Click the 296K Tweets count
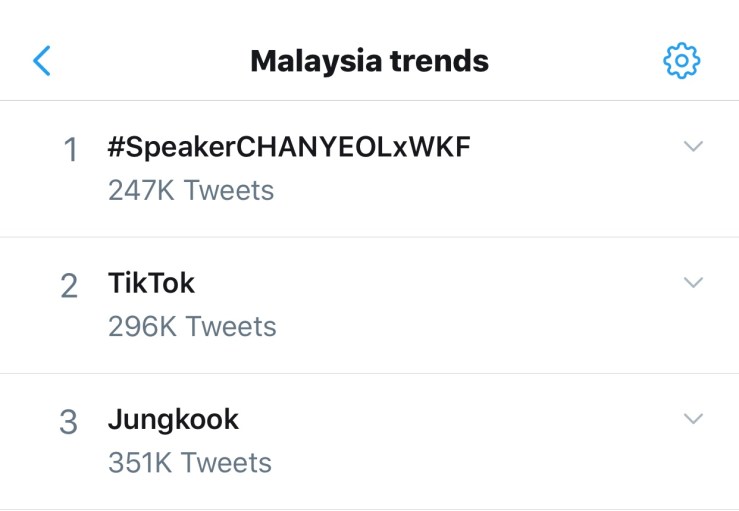 192,326
